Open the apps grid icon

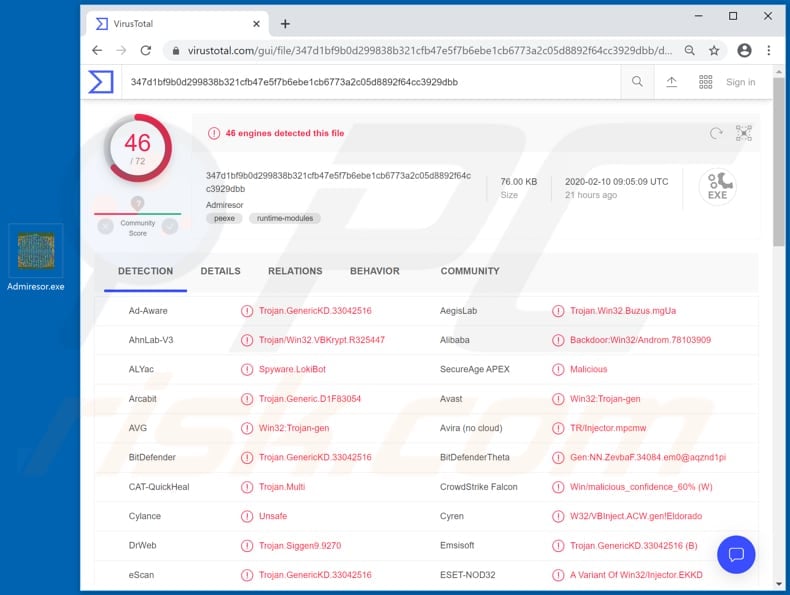(x=705, y=82)
